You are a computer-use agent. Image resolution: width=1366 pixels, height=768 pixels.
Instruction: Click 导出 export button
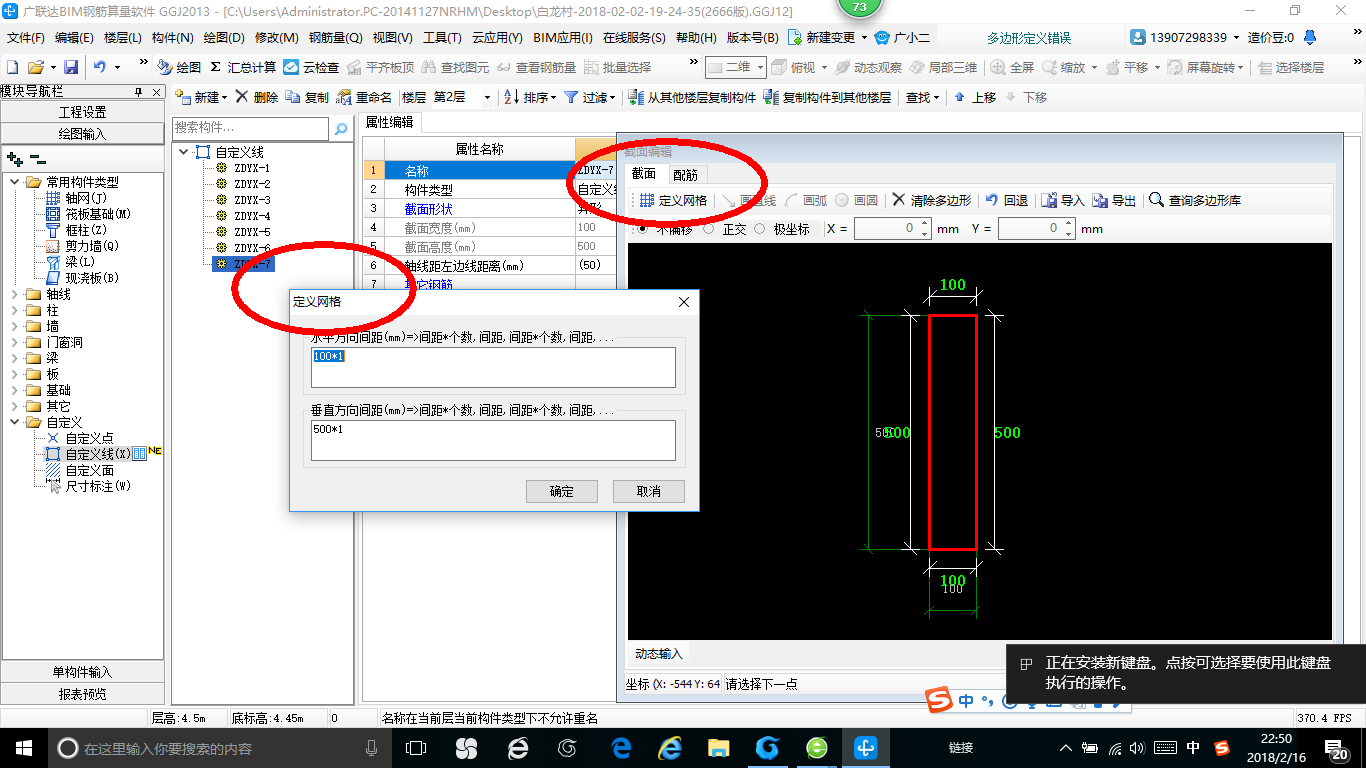click(1115, 200)
